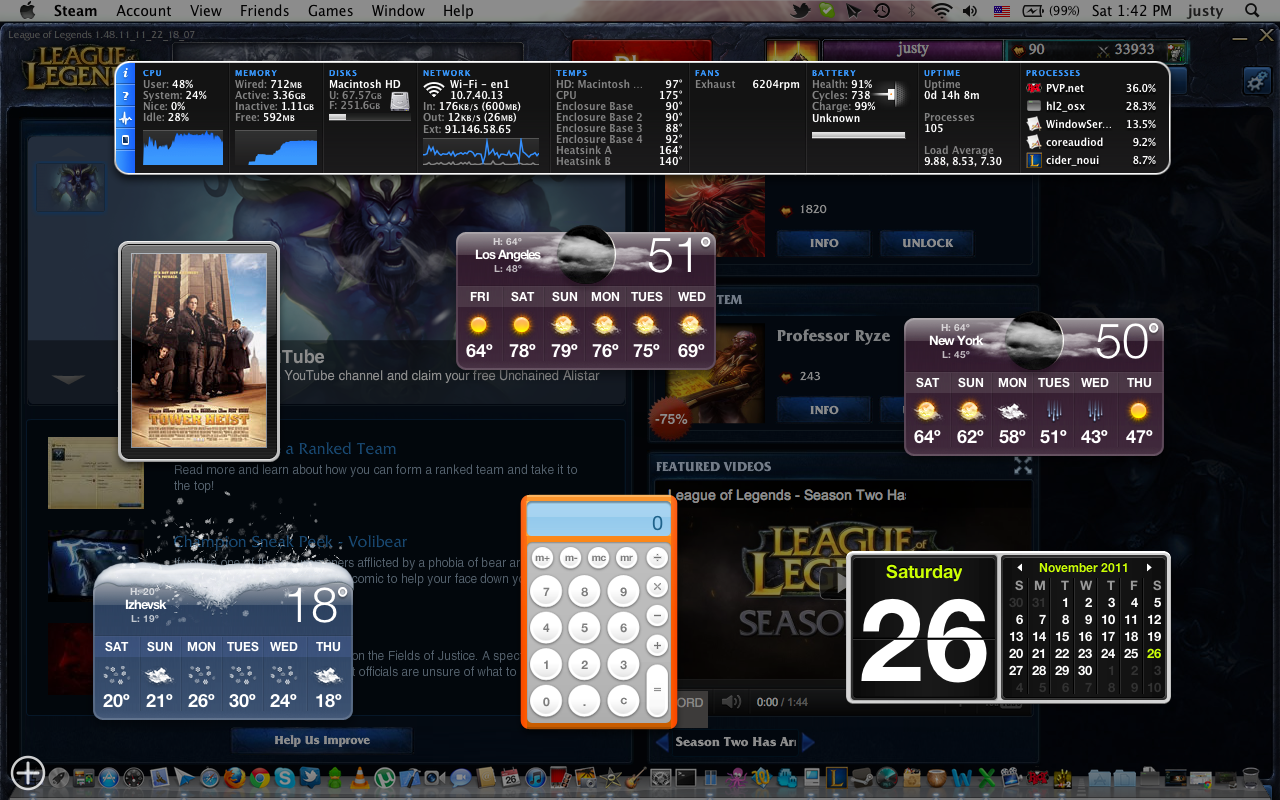Click Time Machine menu bar icon

point(882,11)
